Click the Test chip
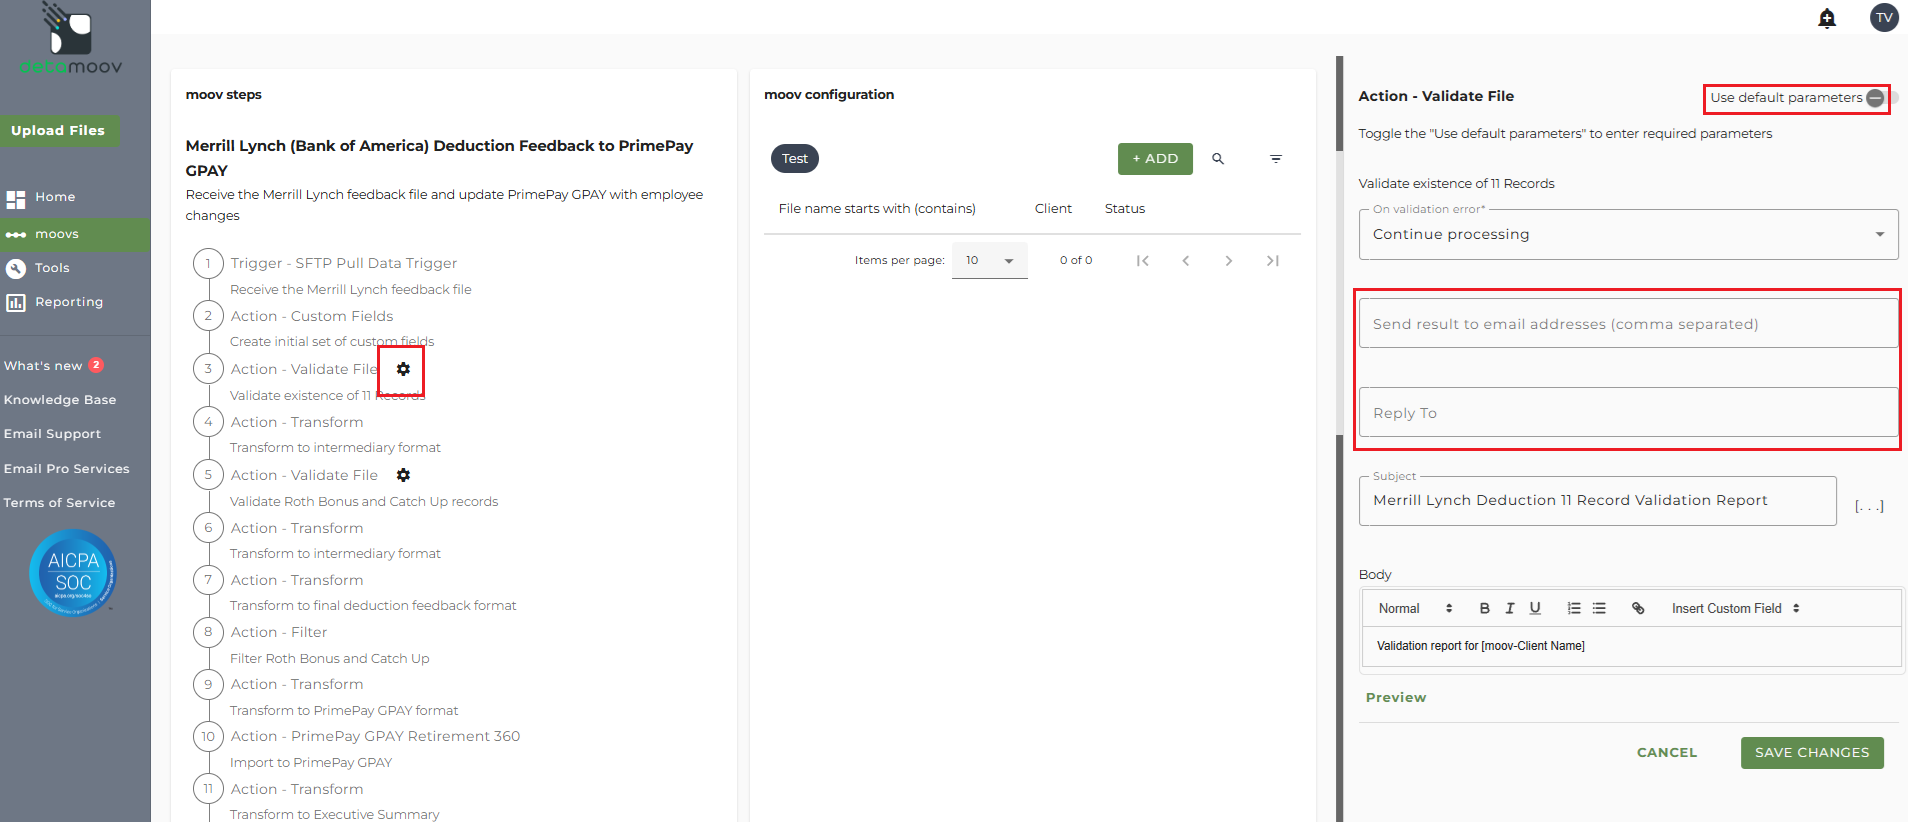1908x822 pixels. click(795, 159)
